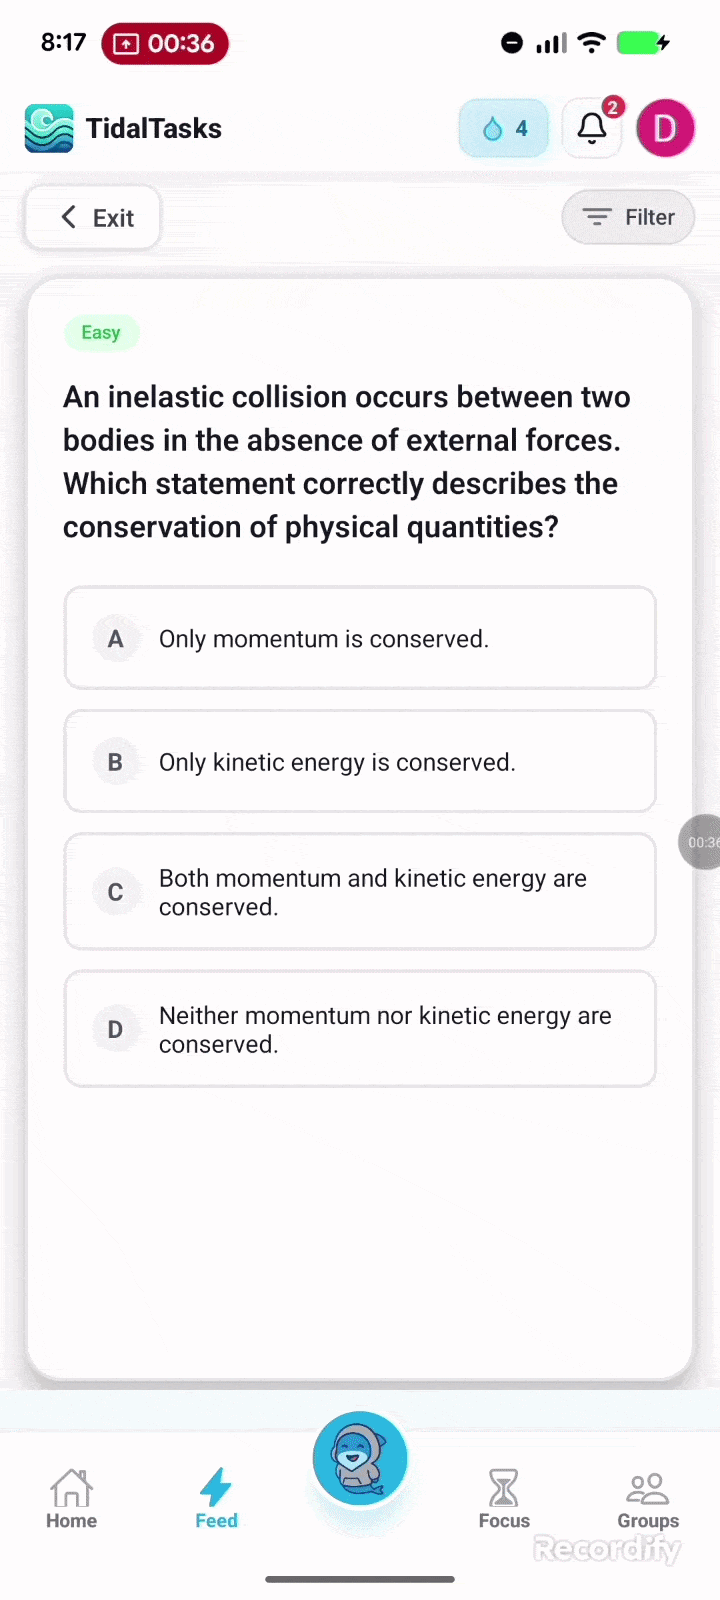
Task: Check the water drop streak counter
Action: click(503, 128)
